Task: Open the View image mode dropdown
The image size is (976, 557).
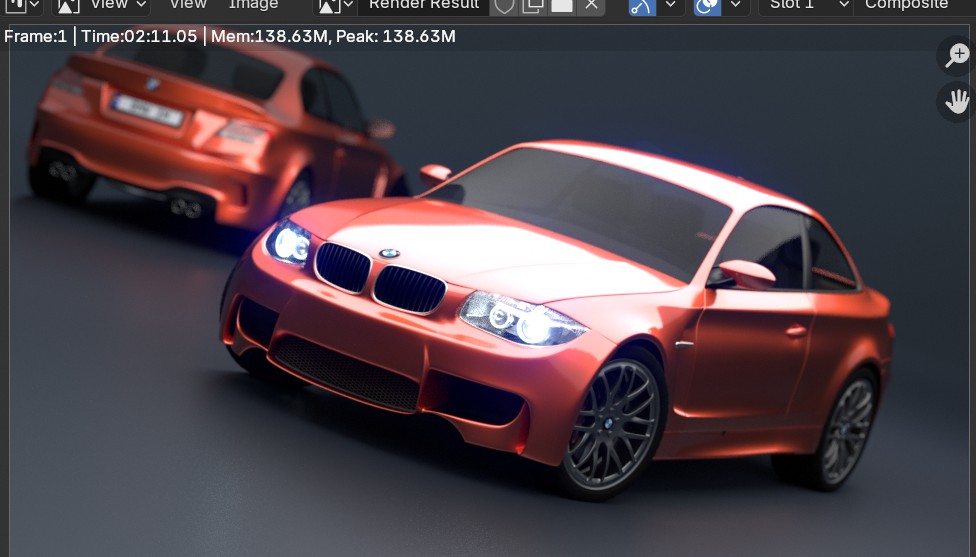Action: coord(101,6)
